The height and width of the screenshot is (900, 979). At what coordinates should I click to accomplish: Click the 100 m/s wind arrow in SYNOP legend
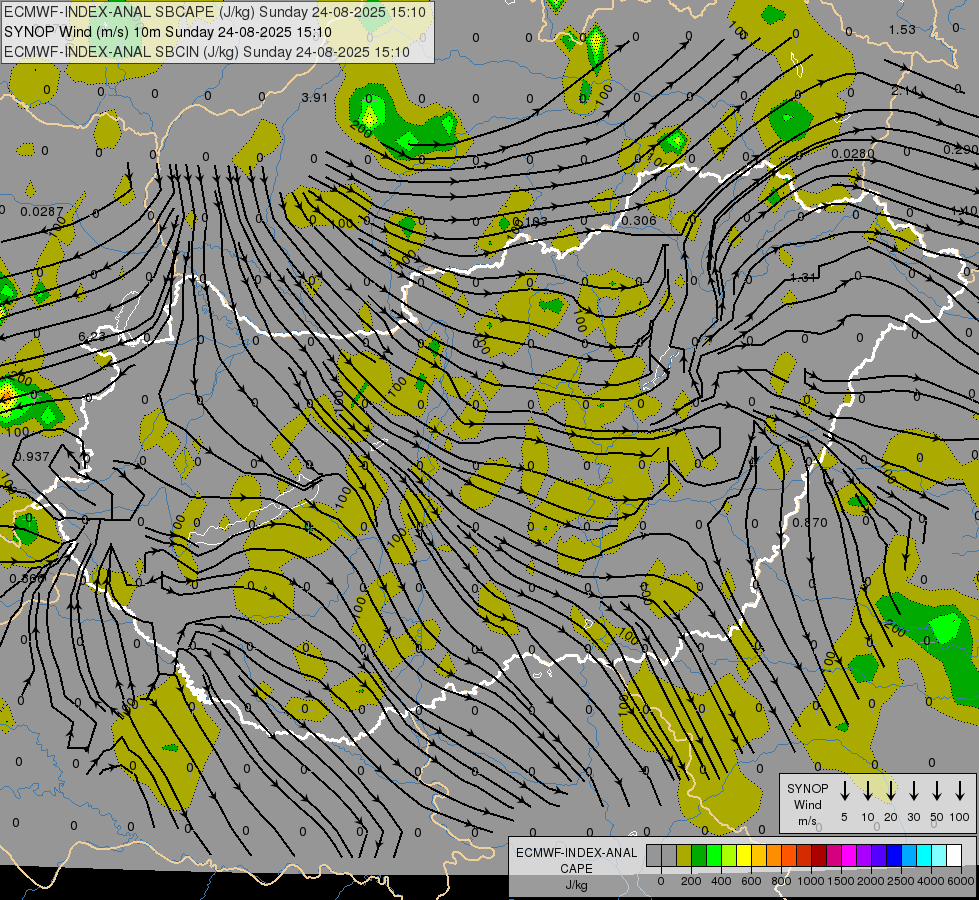960,790
